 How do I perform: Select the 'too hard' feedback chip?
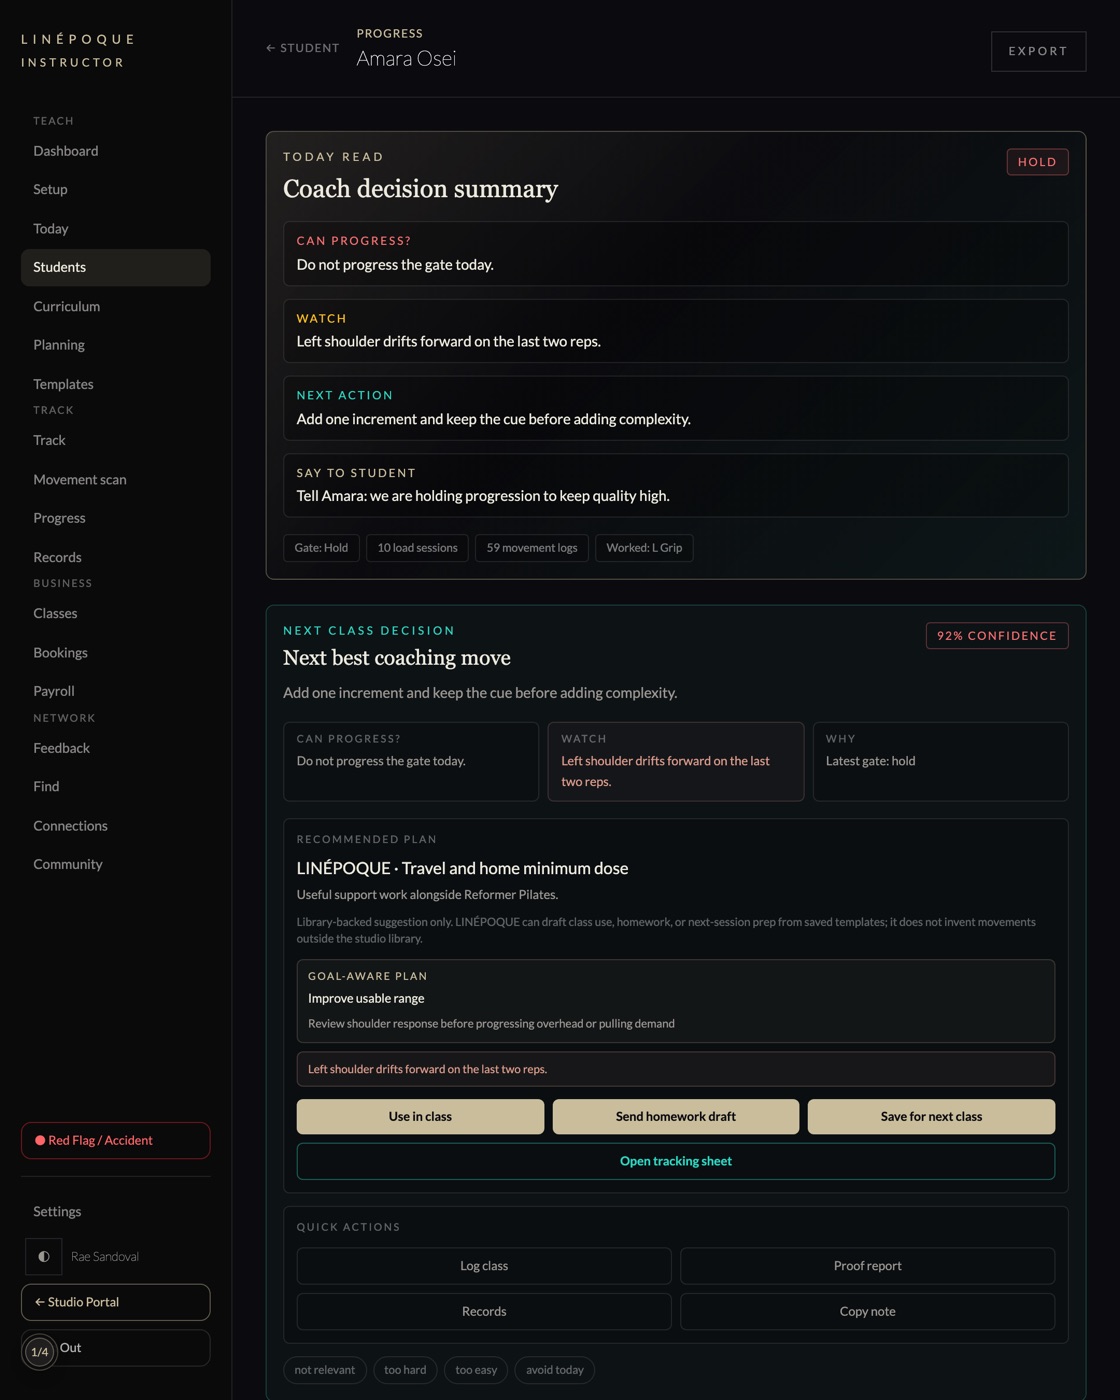pos(405,1370)
